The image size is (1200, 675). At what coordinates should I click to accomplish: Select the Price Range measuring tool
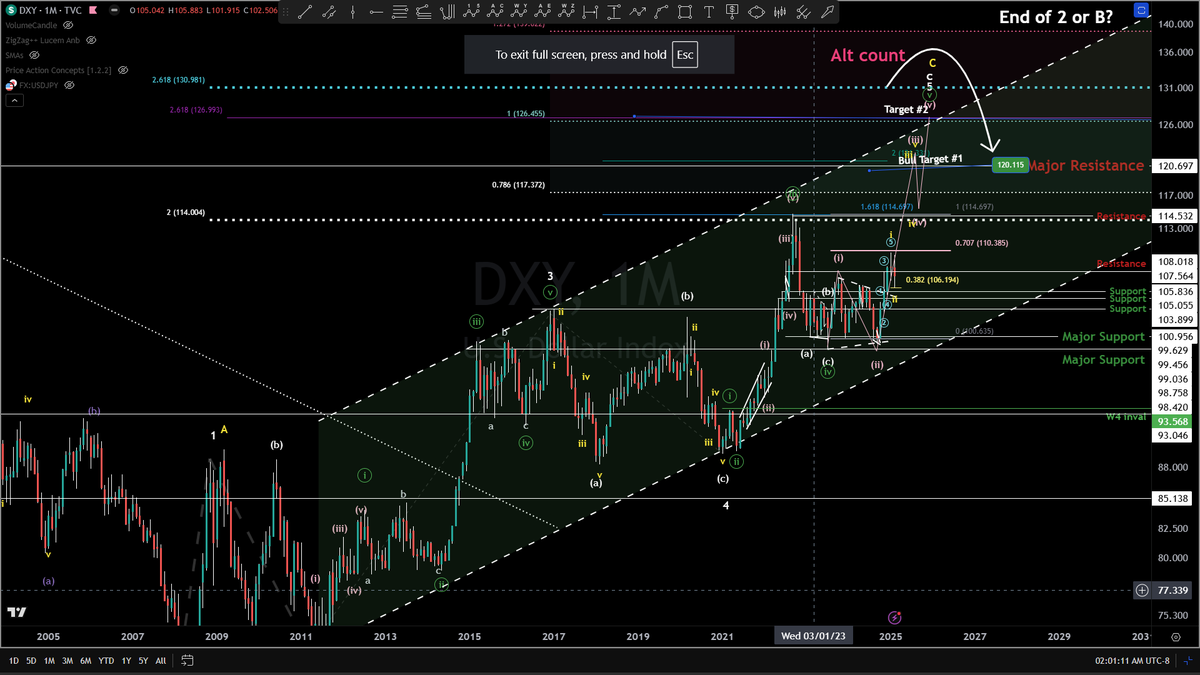click(x=614, y=12)
